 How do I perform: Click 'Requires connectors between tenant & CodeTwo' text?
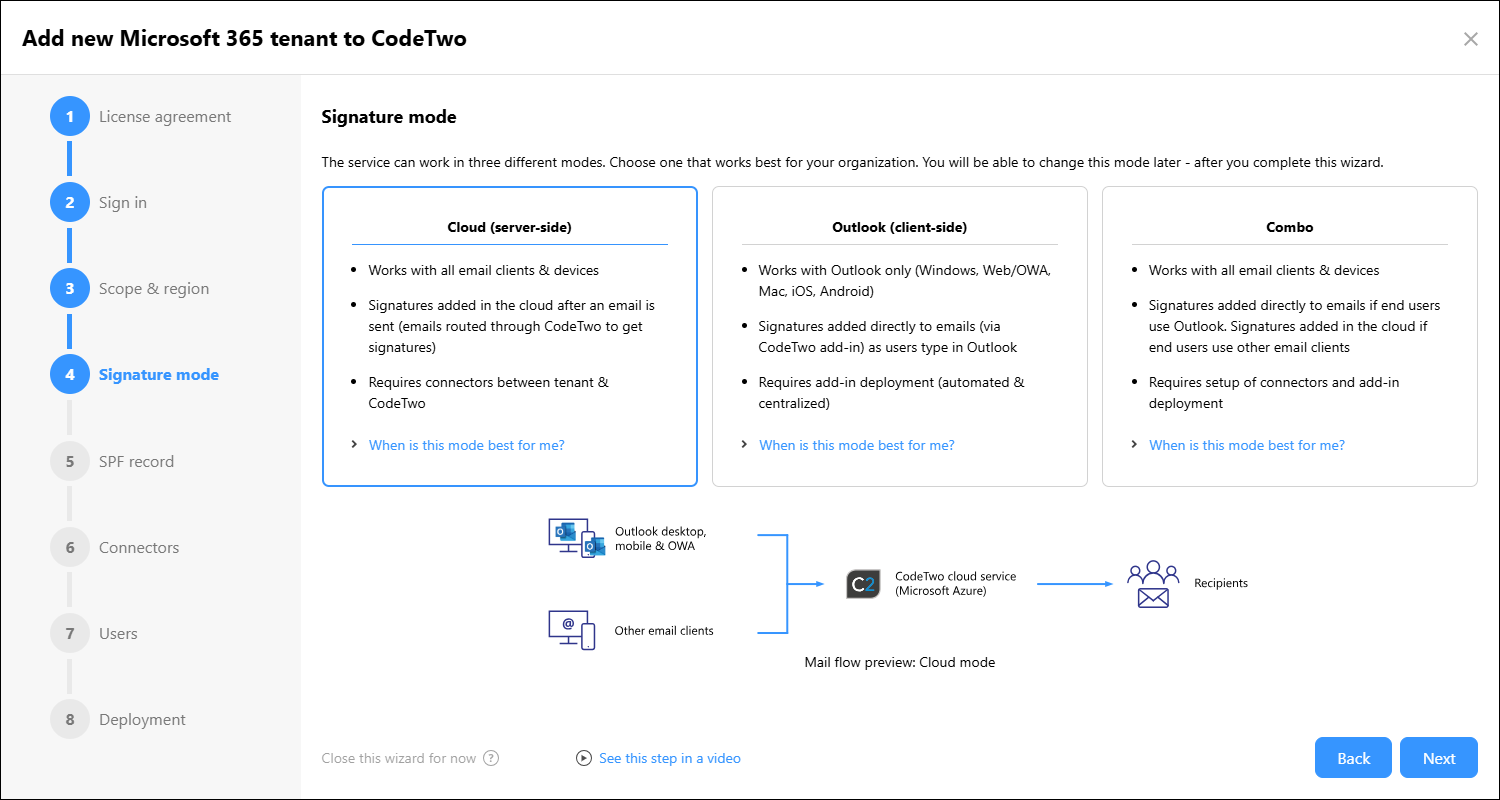click(x=489, y=393)
